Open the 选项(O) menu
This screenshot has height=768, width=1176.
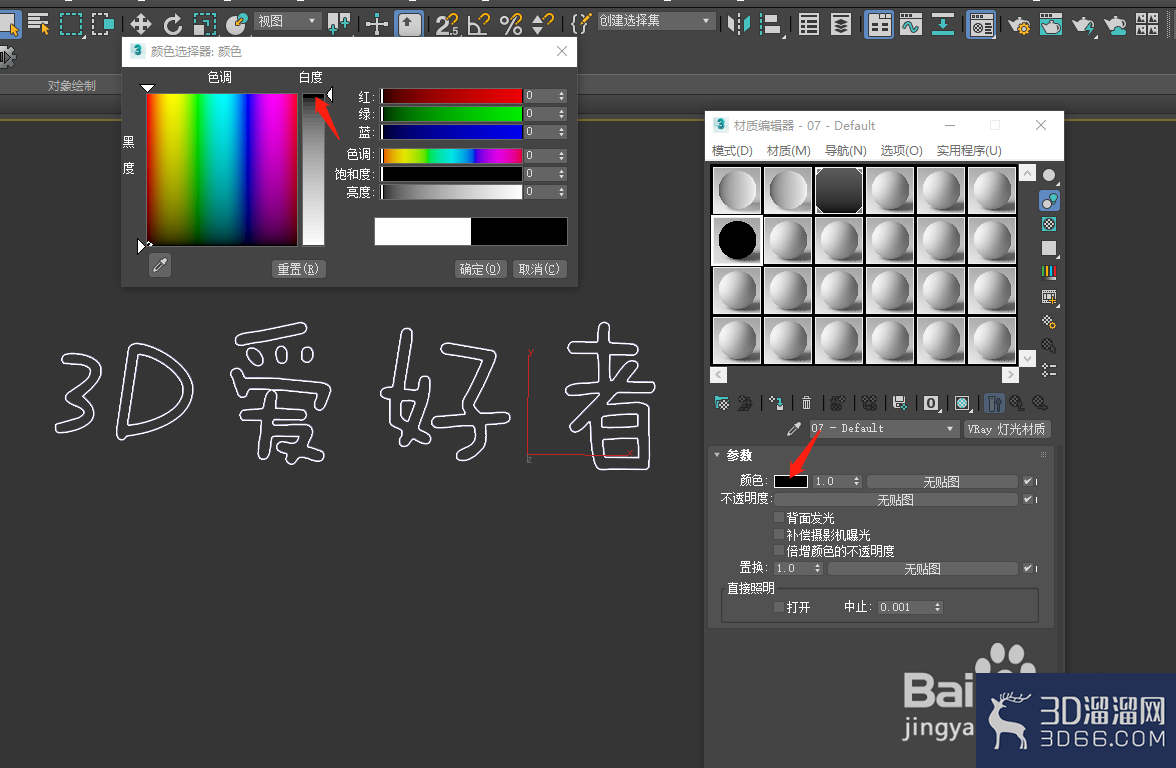click(x=902, y=151)
